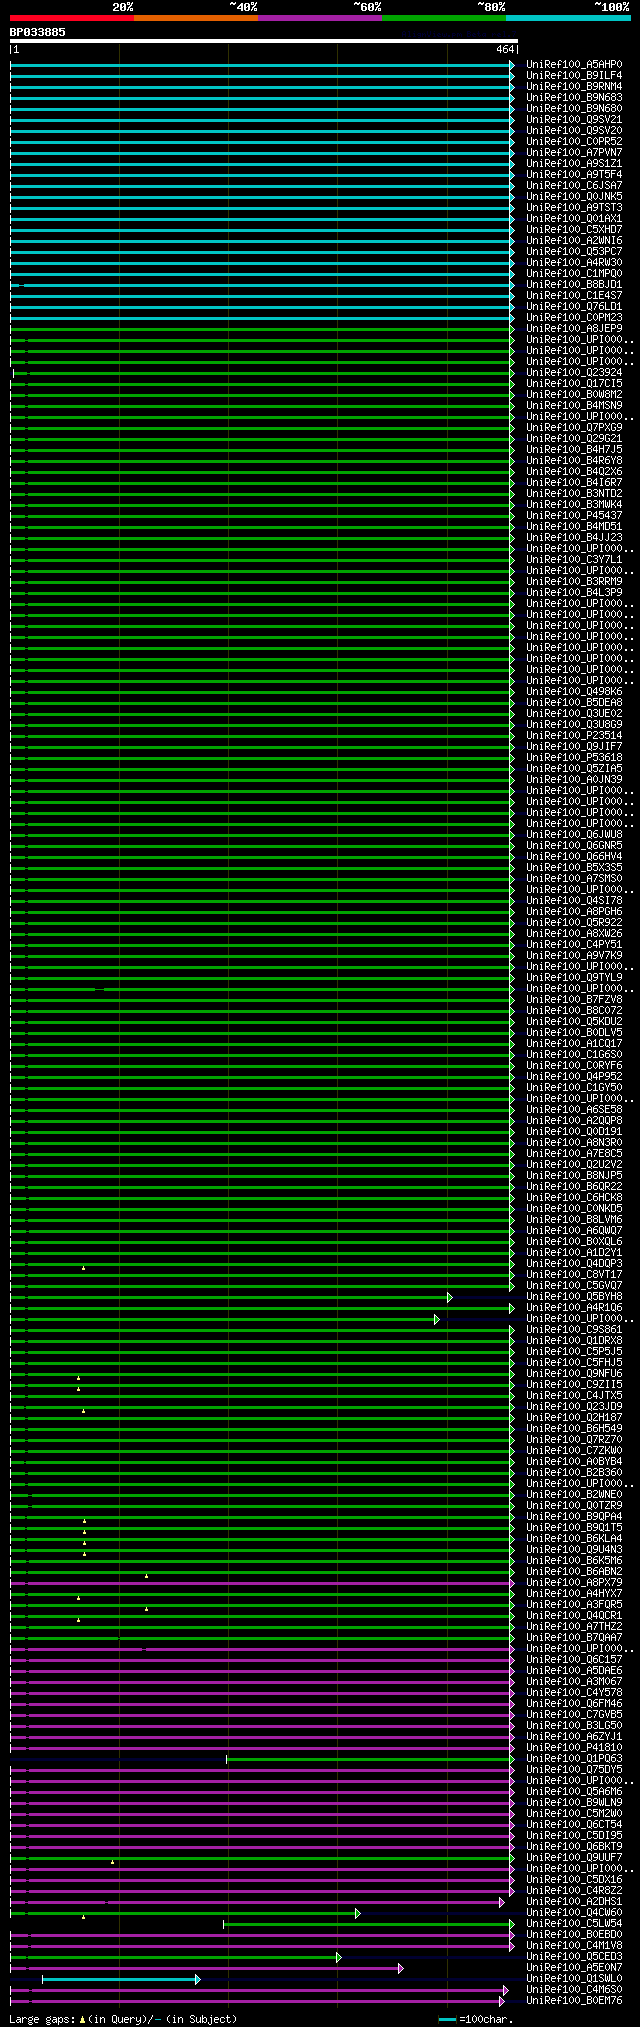Viewport: 640px width, 2027px height.
Task: Select hit label UniRef100_P53618
Action: [574, 758]
